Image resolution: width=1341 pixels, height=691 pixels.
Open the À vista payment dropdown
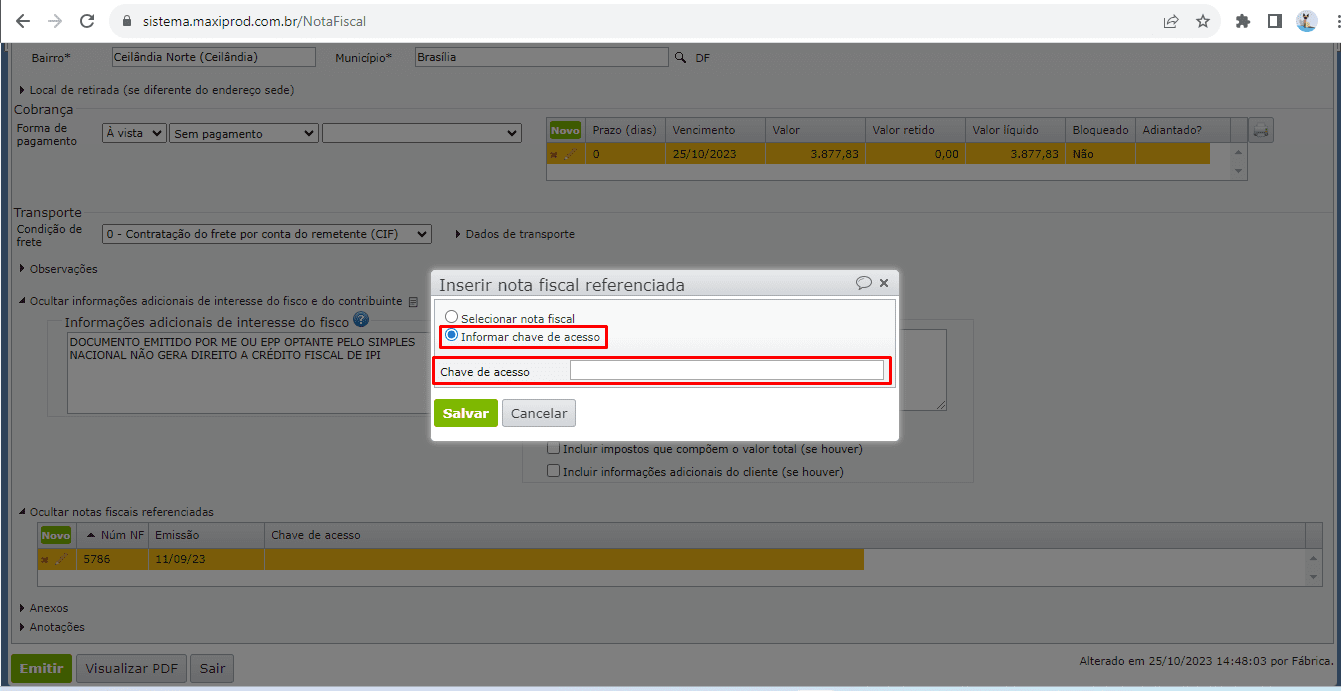[x=134, y=133]
